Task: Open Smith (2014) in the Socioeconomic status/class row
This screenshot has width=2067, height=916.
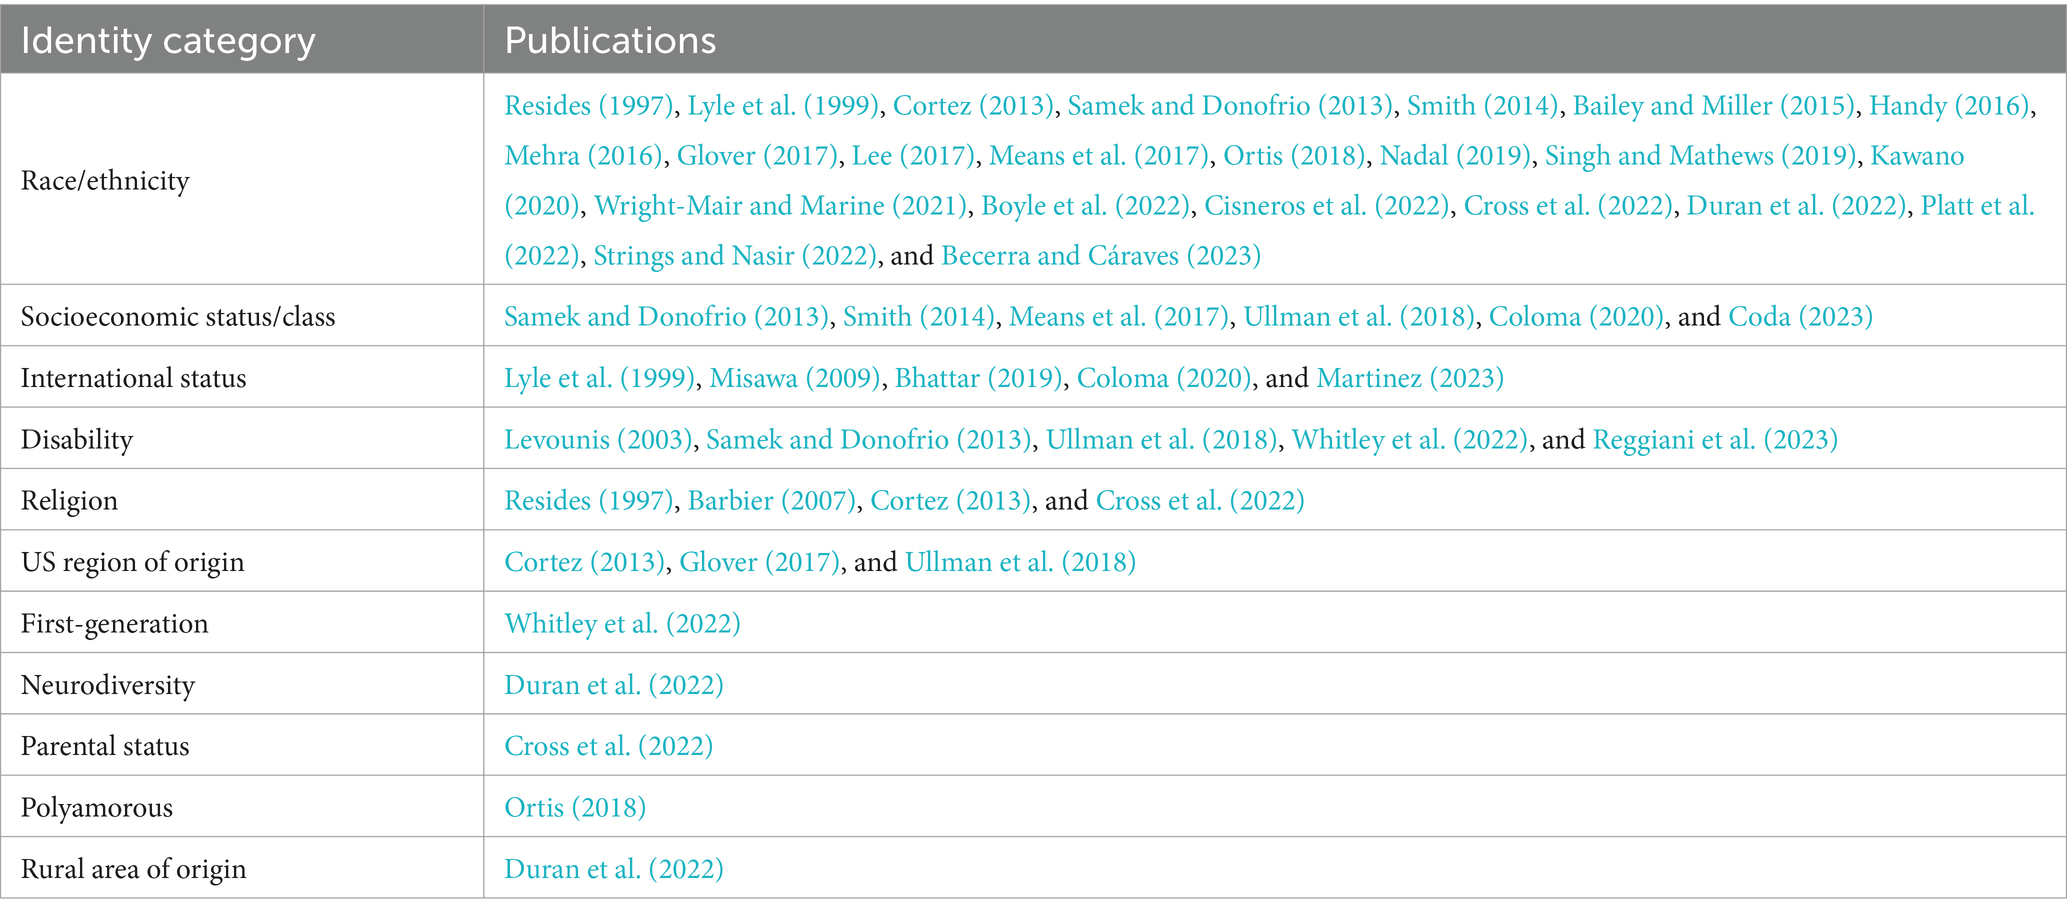Action: pos(919,317)
